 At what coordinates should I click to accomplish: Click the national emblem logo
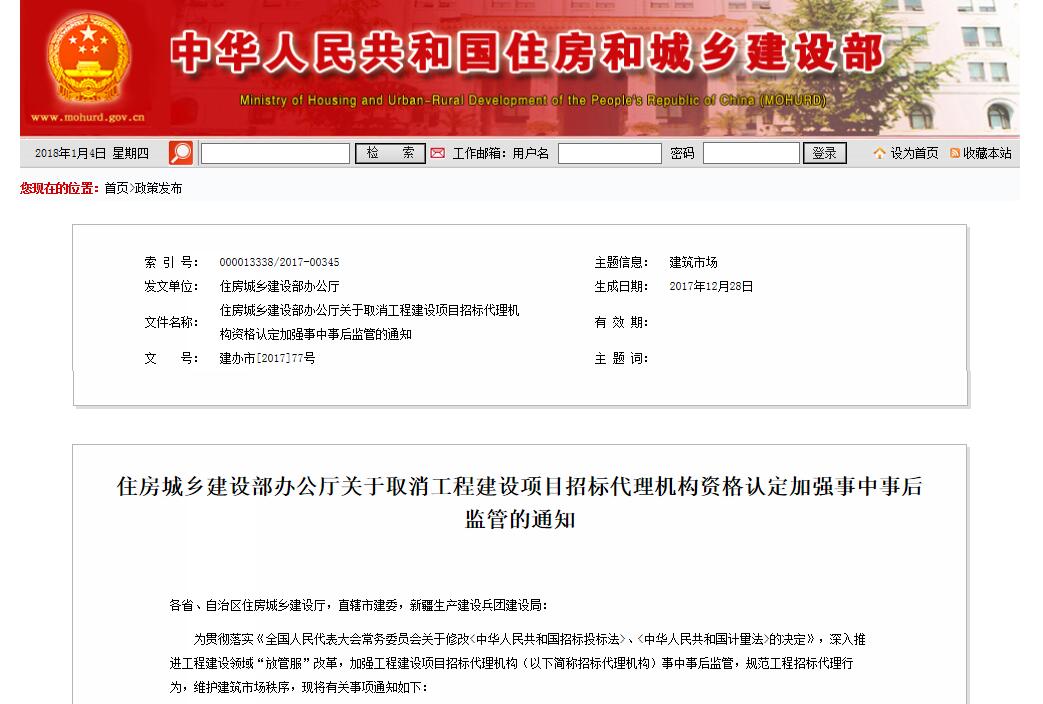[88, 59]
